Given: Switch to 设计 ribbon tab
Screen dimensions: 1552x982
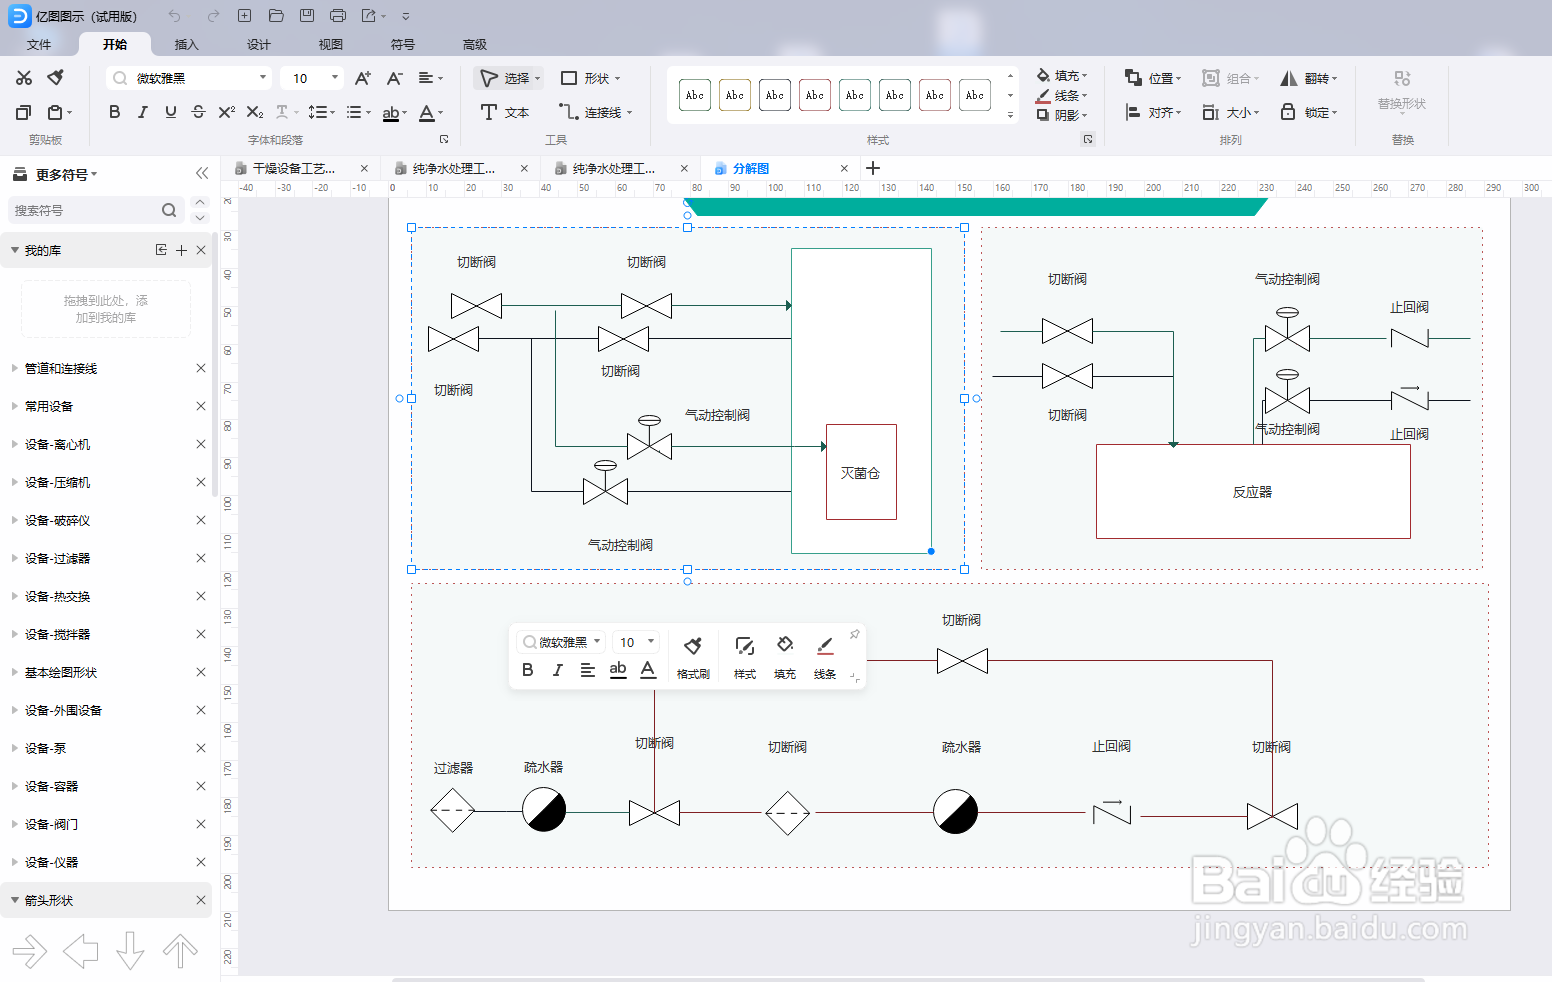Looking at the screenshot, I should pos(259,44).
